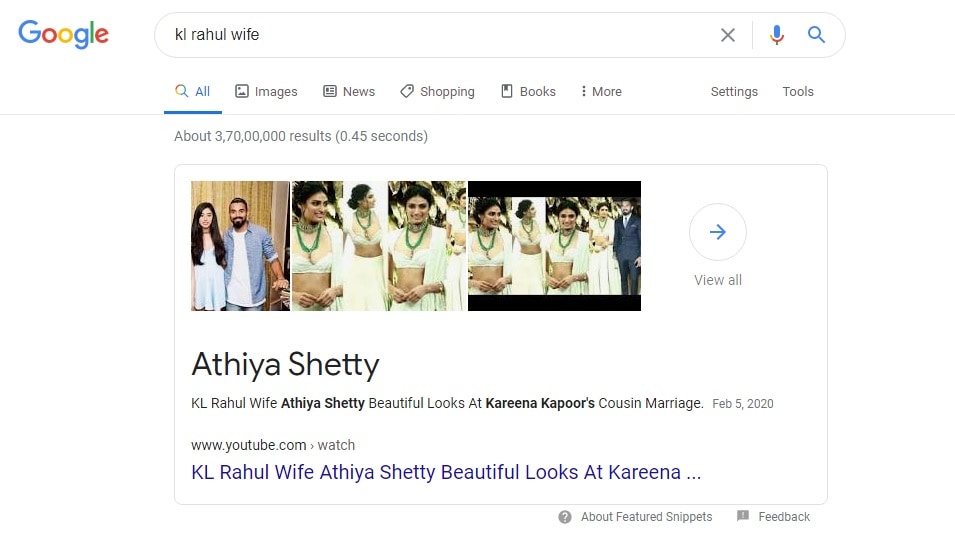The height and width of the screenshot is (534, 955).
Task: Click the Feedback link
Action: [784, 517]
